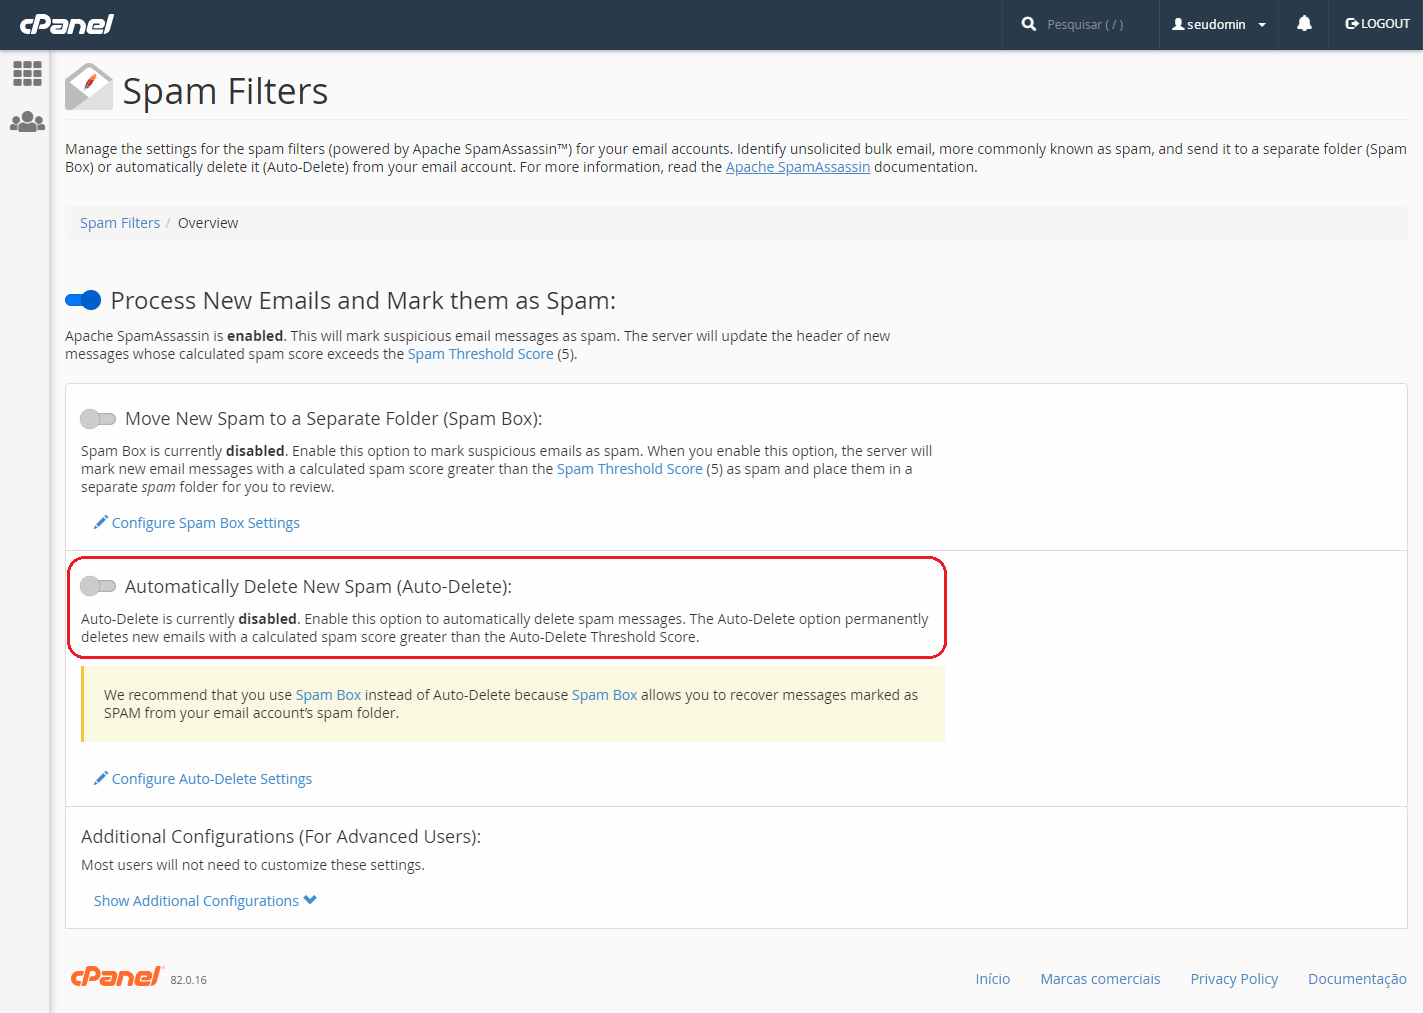
Task: Open Documentação footer link
Action: click(1357, 979)
